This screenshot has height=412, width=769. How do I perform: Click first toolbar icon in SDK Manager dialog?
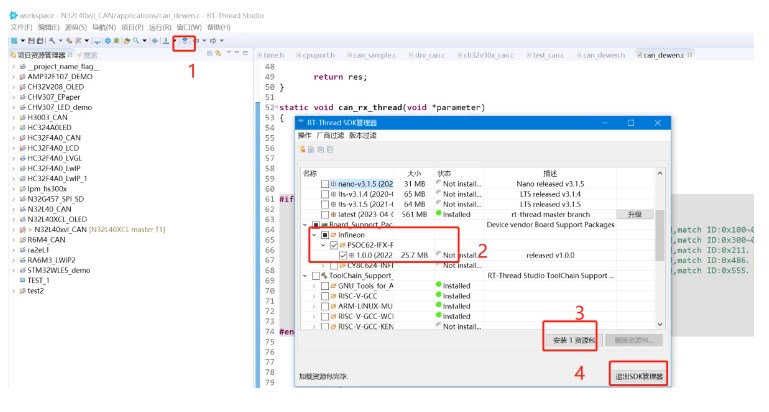(x=303, y=149)
